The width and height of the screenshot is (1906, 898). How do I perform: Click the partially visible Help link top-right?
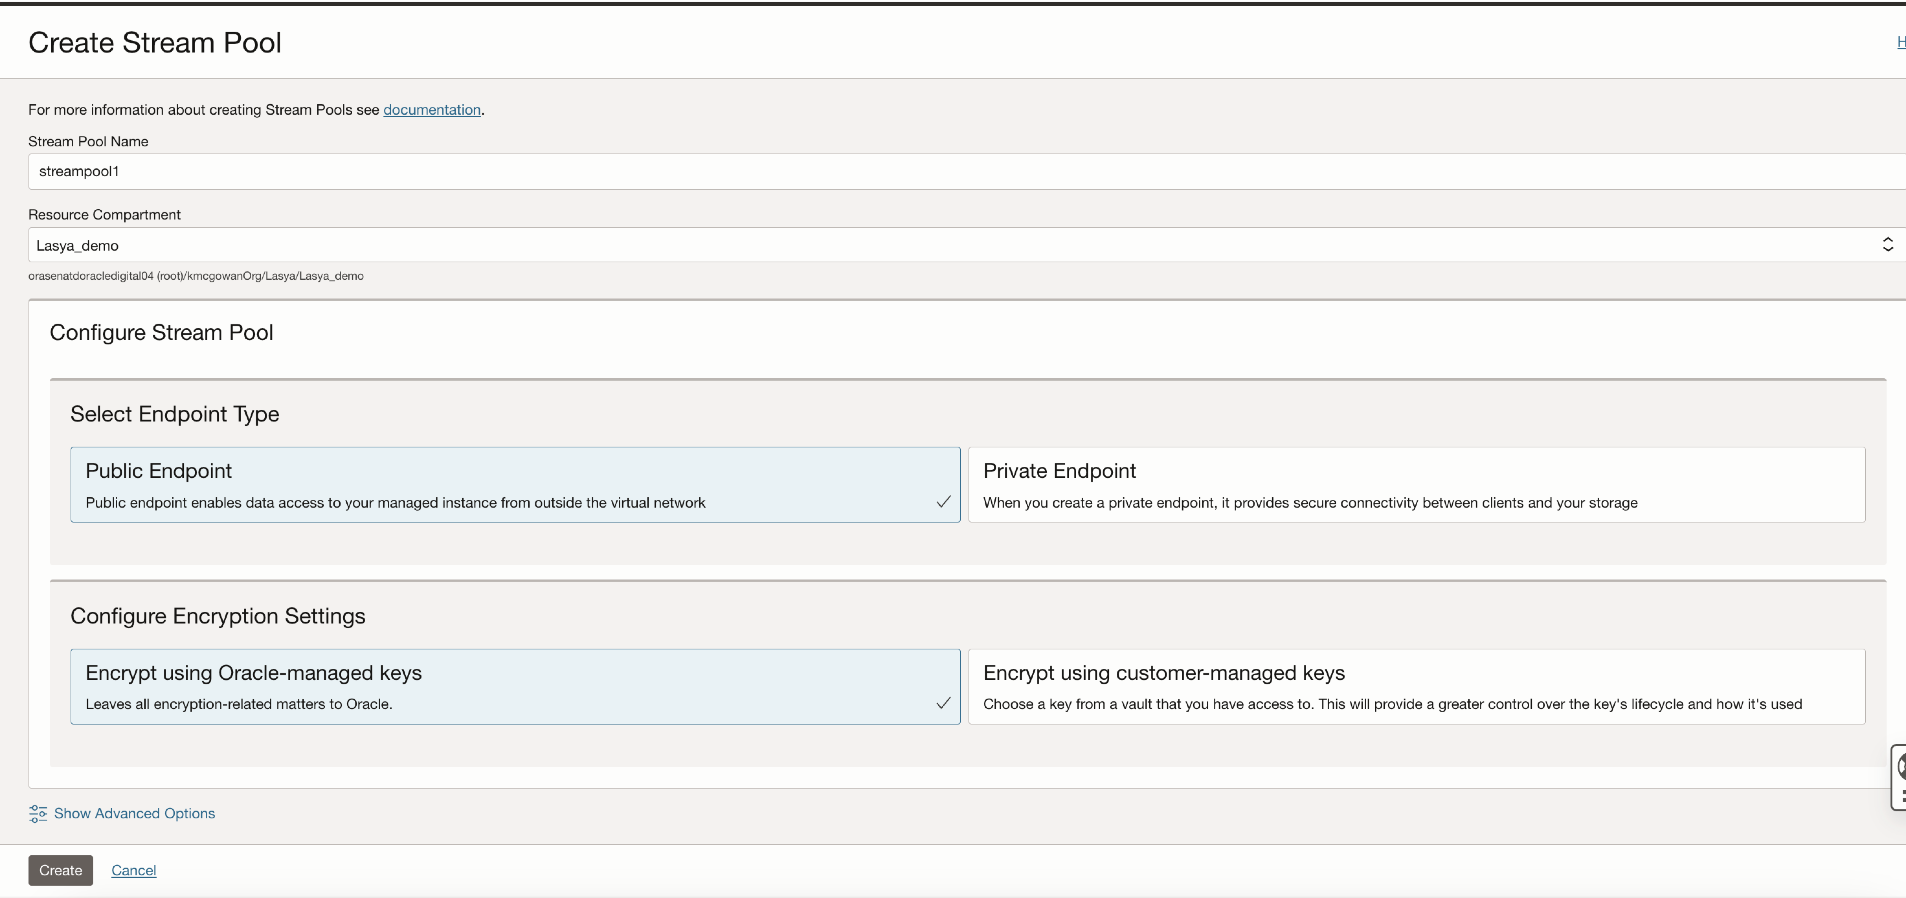pyautogui.click(x=1900, y=42)
